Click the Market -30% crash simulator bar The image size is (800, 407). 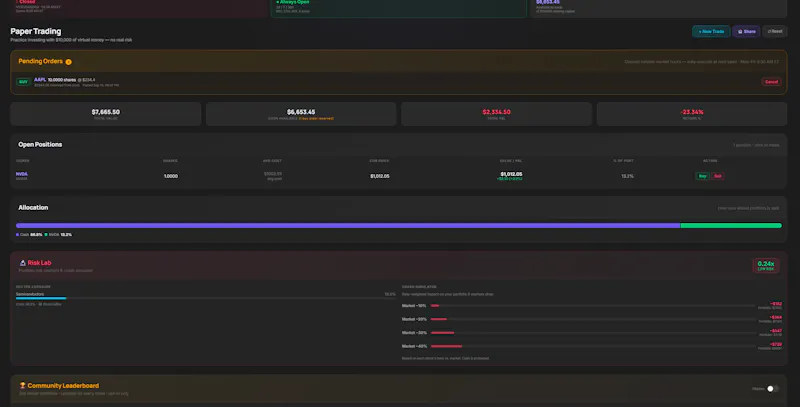[x=592, y=333]
